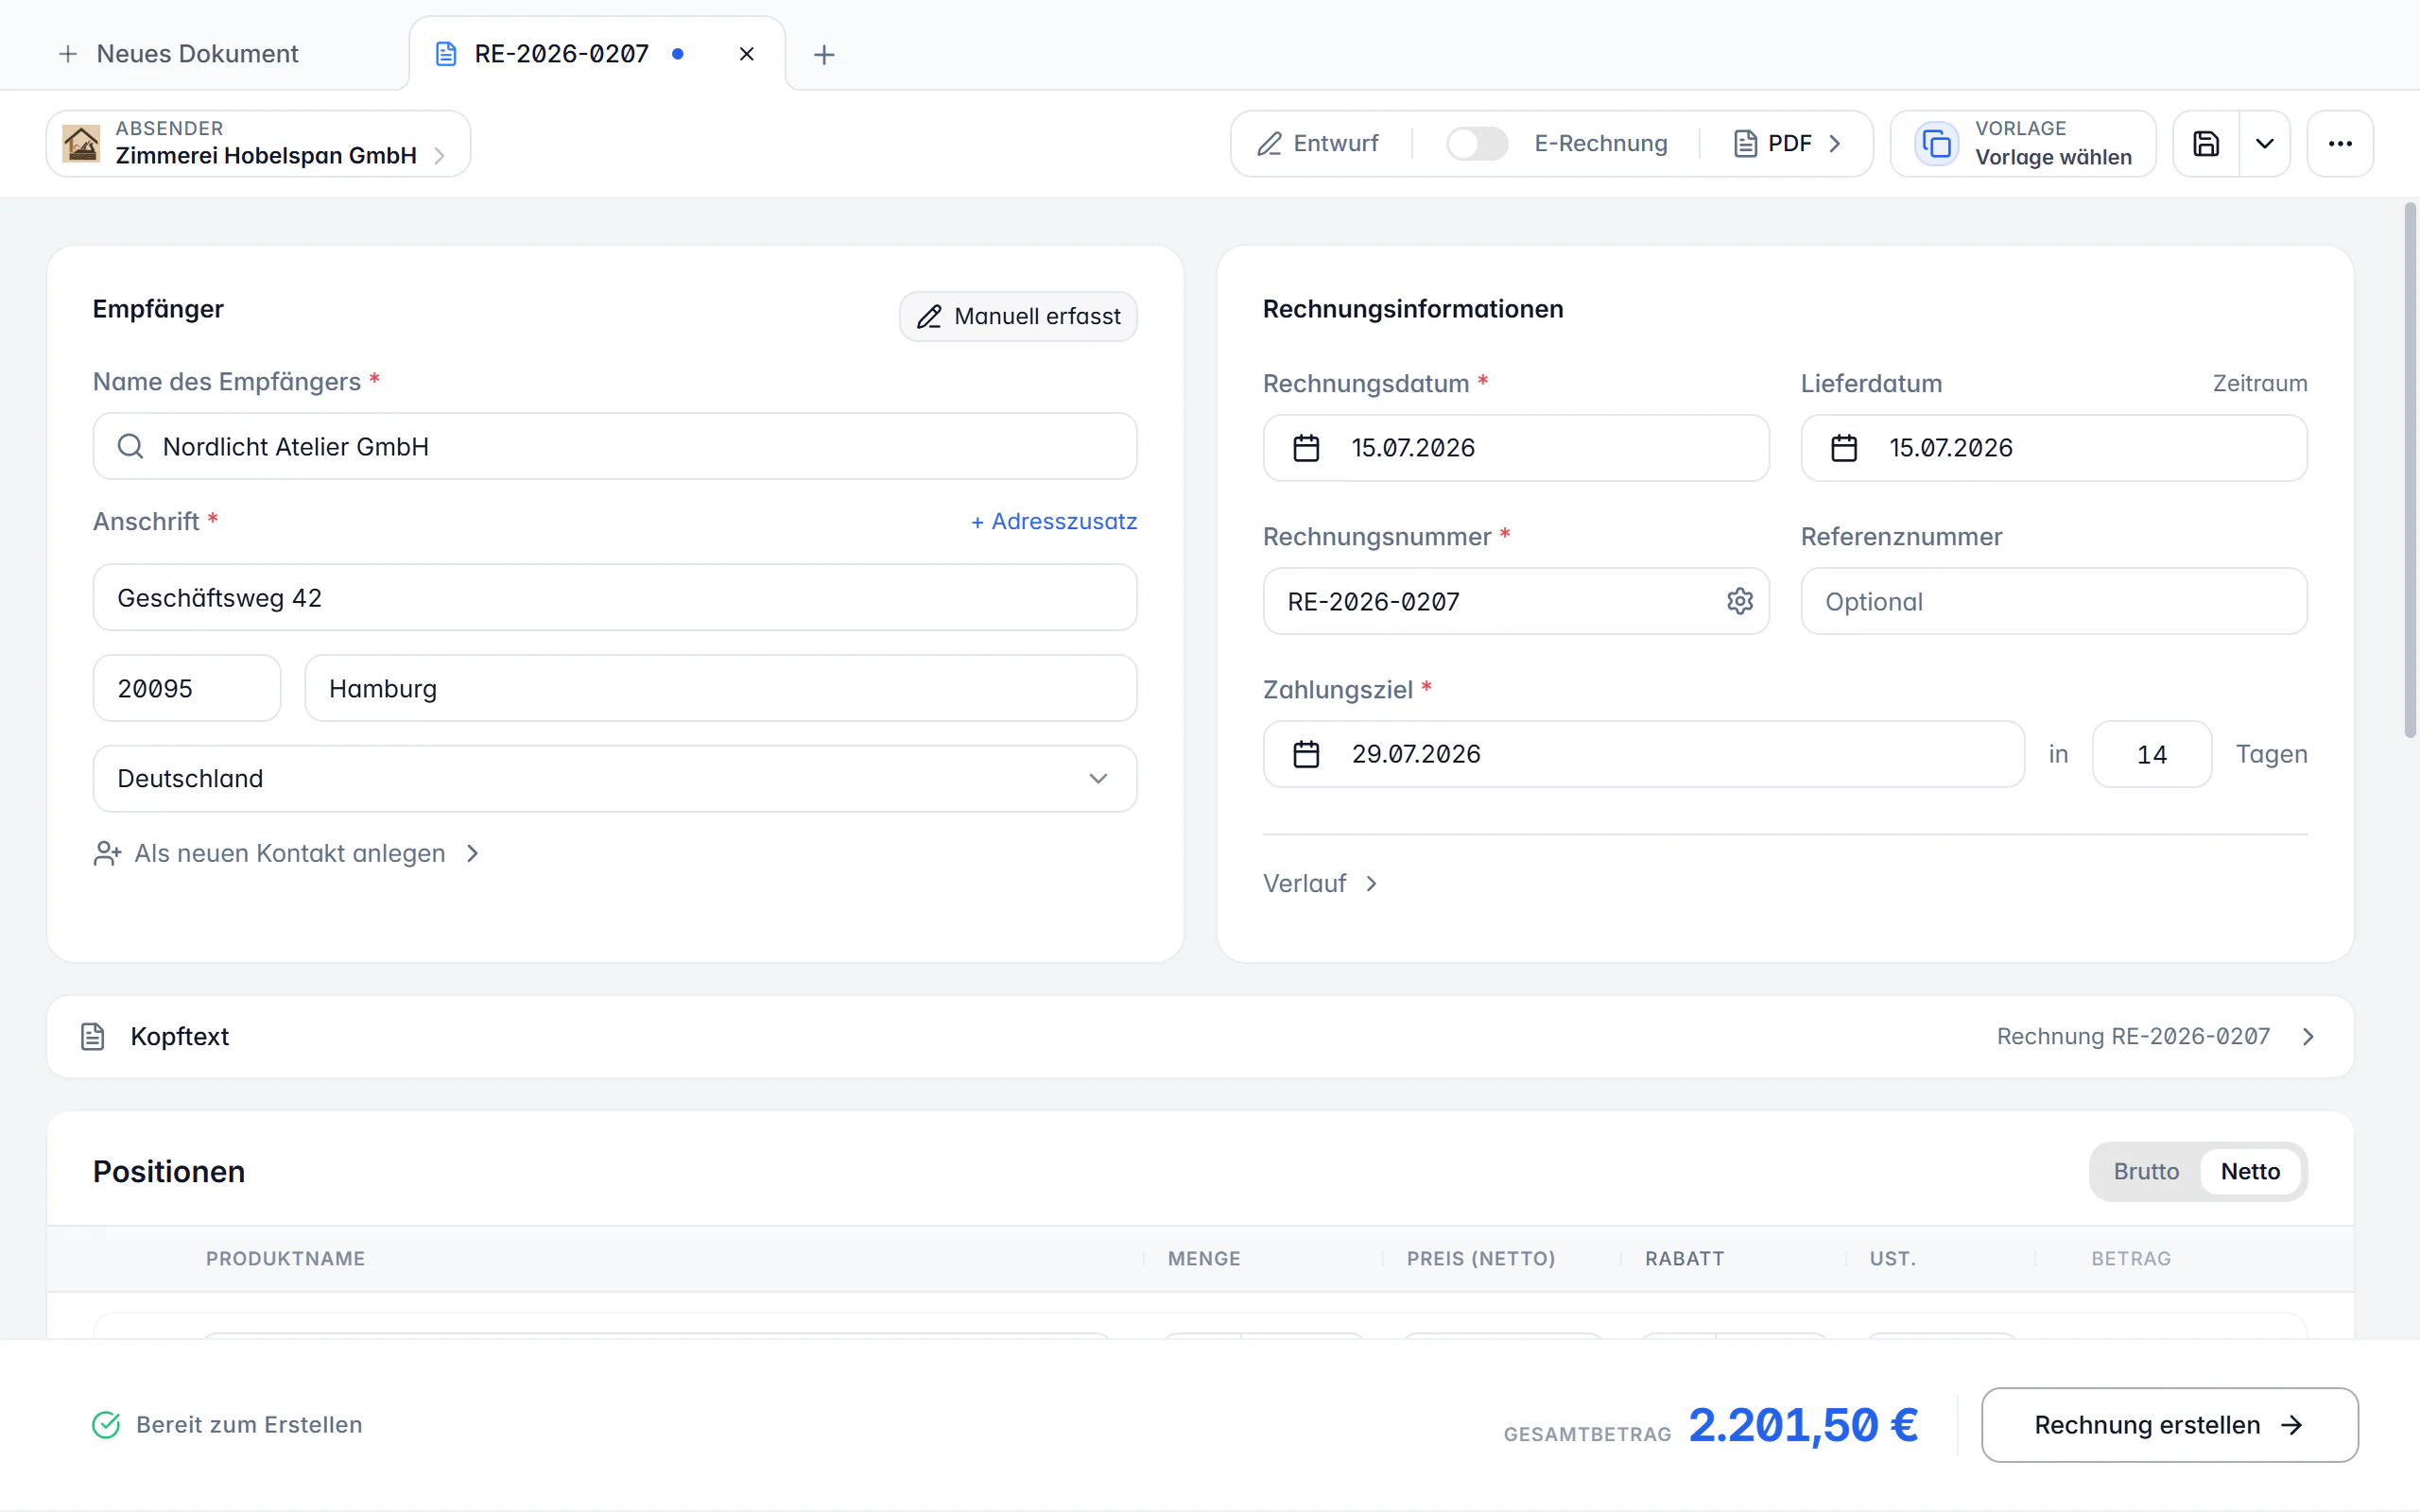Close the RE-2026-0207 tab
The height and width of the screenshot is (1512, 2420).
point(747,54)
